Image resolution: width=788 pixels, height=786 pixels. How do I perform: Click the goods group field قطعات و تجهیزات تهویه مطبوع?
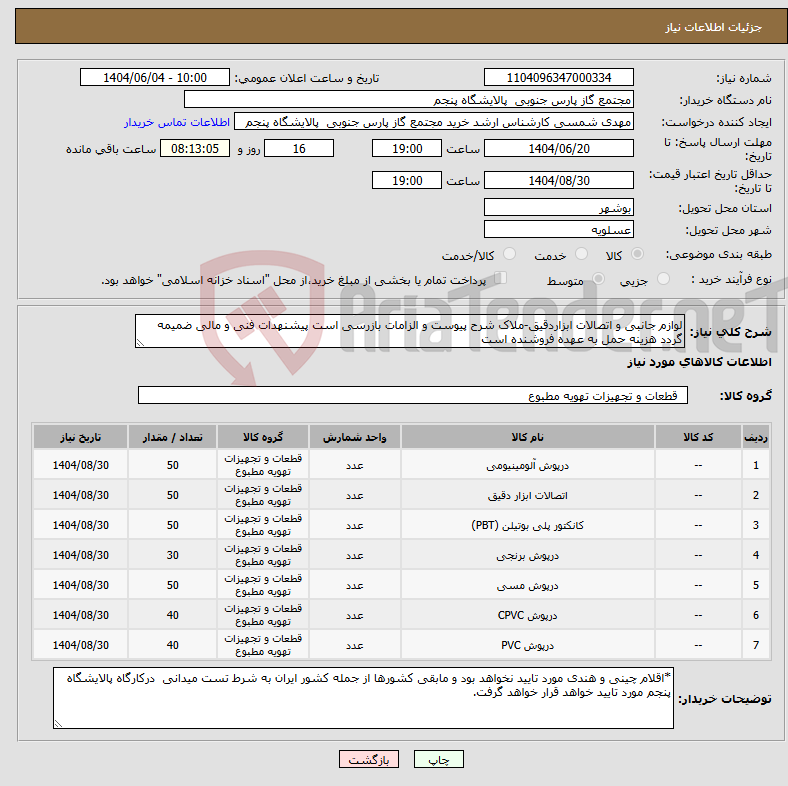pyautogui.click(x=413, y=396)
